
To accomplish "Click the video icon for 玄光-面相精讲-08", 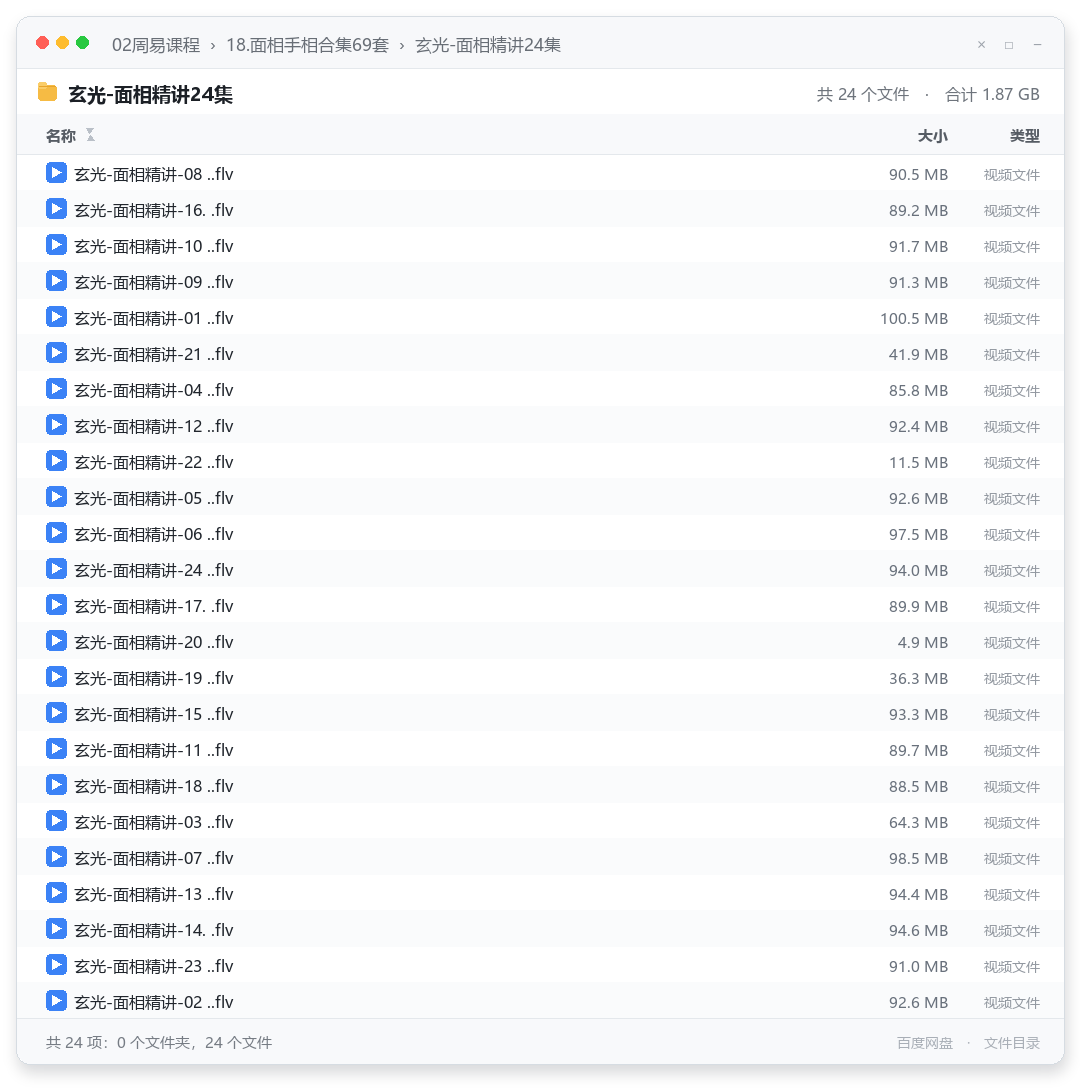I will (x=56, y=173).
